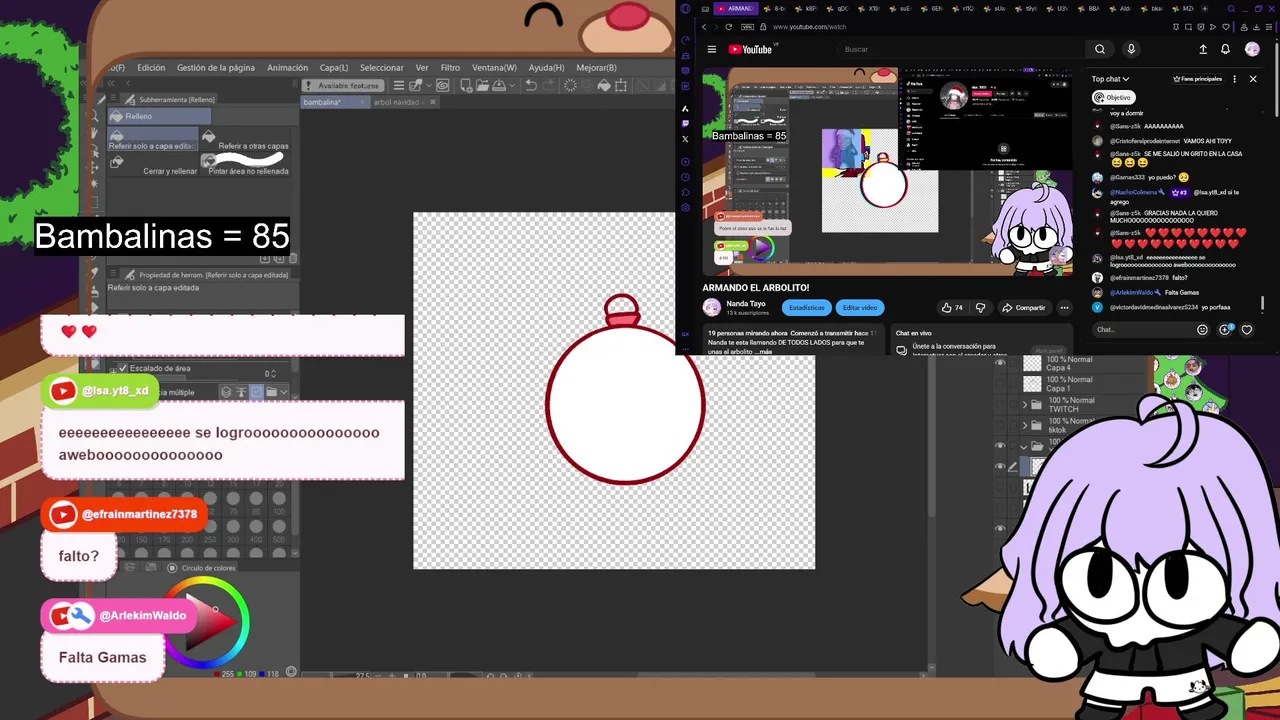1280x720 pixels.
Task: Open emoji picker in chat box
Action: pos(1202,329)
